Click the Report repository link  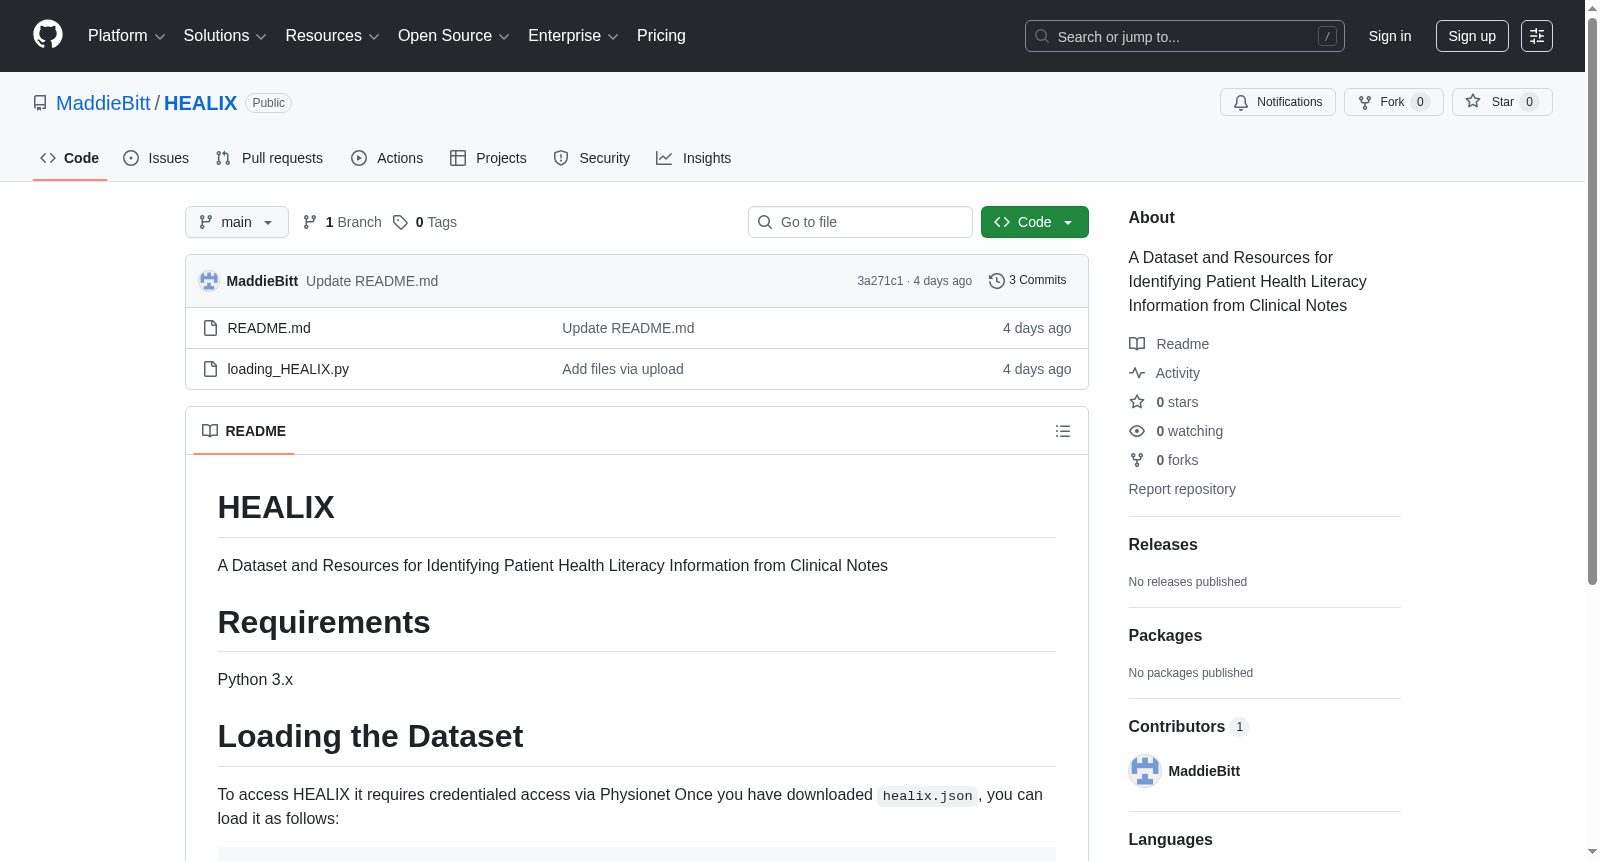1182,489
